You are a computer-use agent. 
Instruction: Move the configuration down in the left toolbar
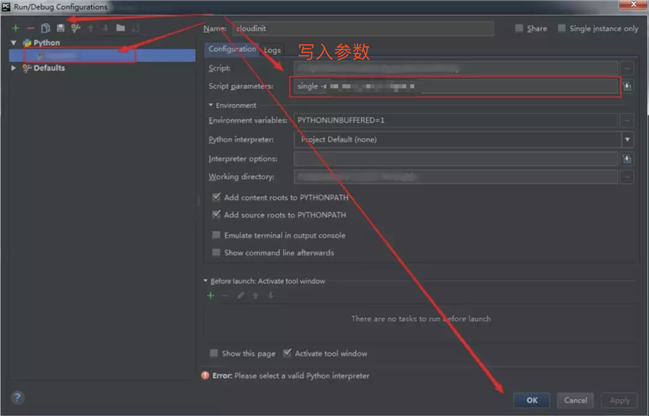point(106,28)
